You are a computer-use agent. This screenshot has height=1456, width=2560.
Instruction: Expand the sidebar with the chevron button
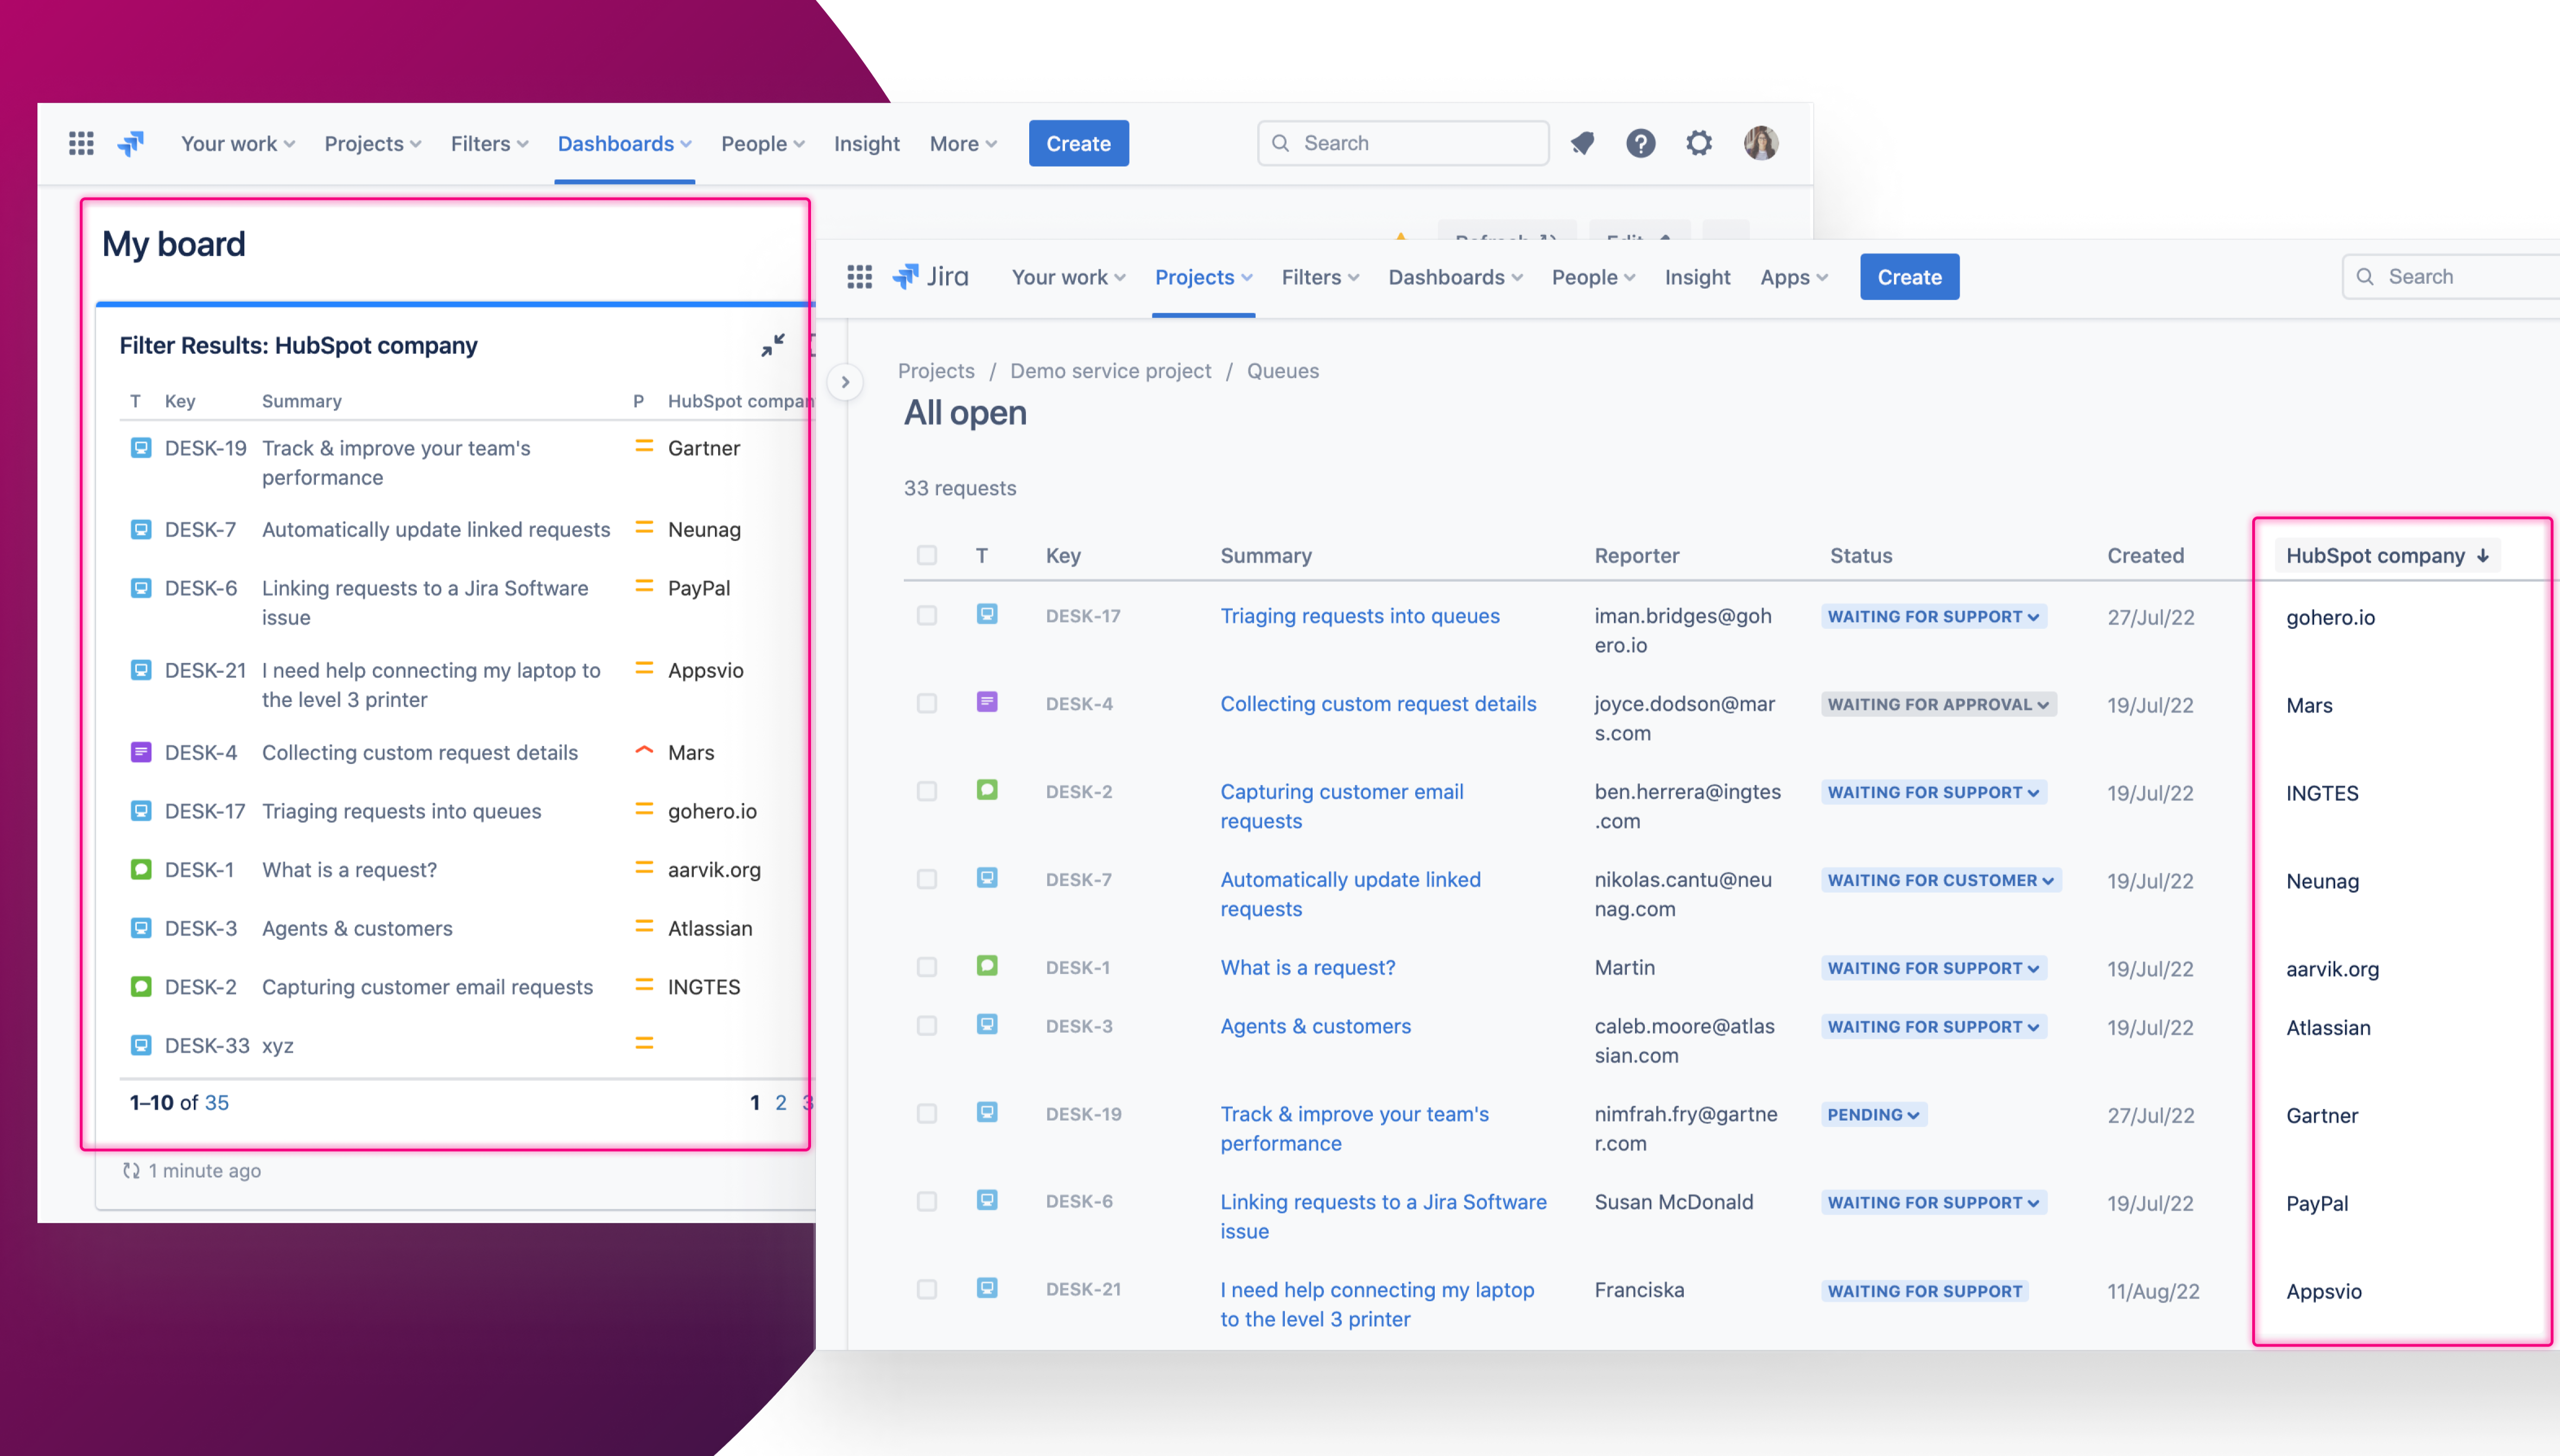tap(845, 382)
